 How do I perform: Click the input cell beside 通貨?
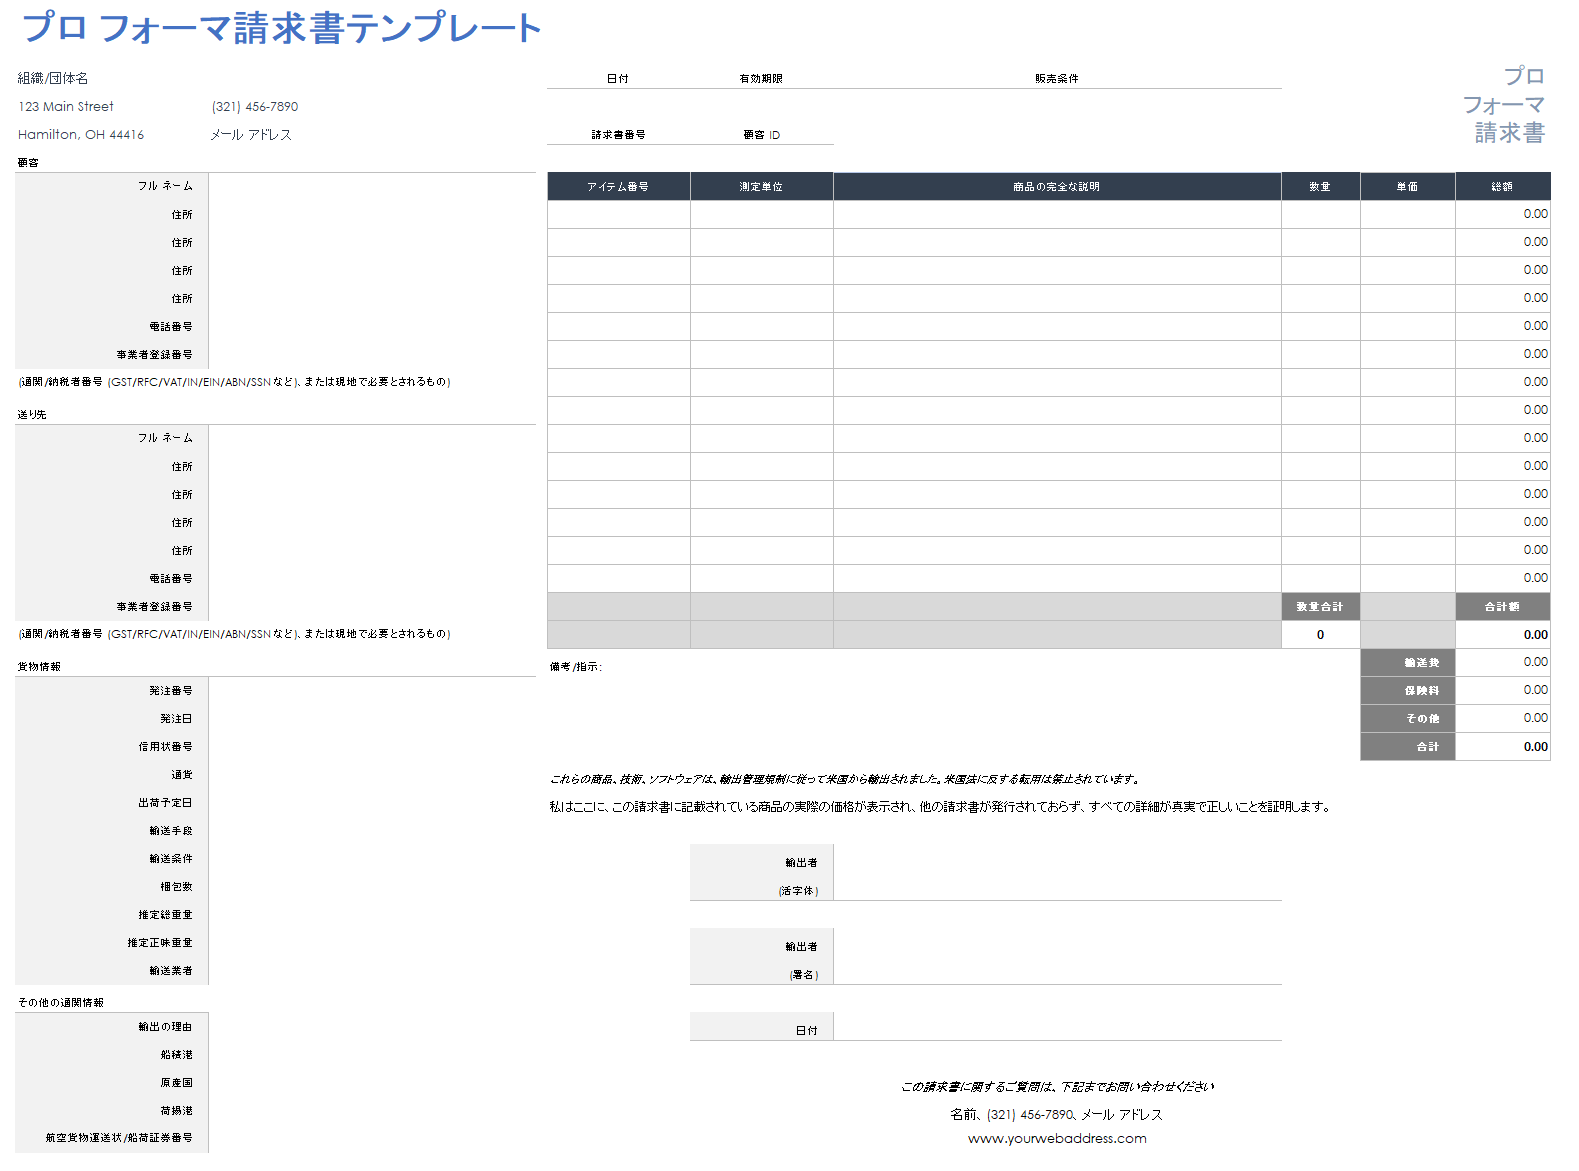[372, 774]
